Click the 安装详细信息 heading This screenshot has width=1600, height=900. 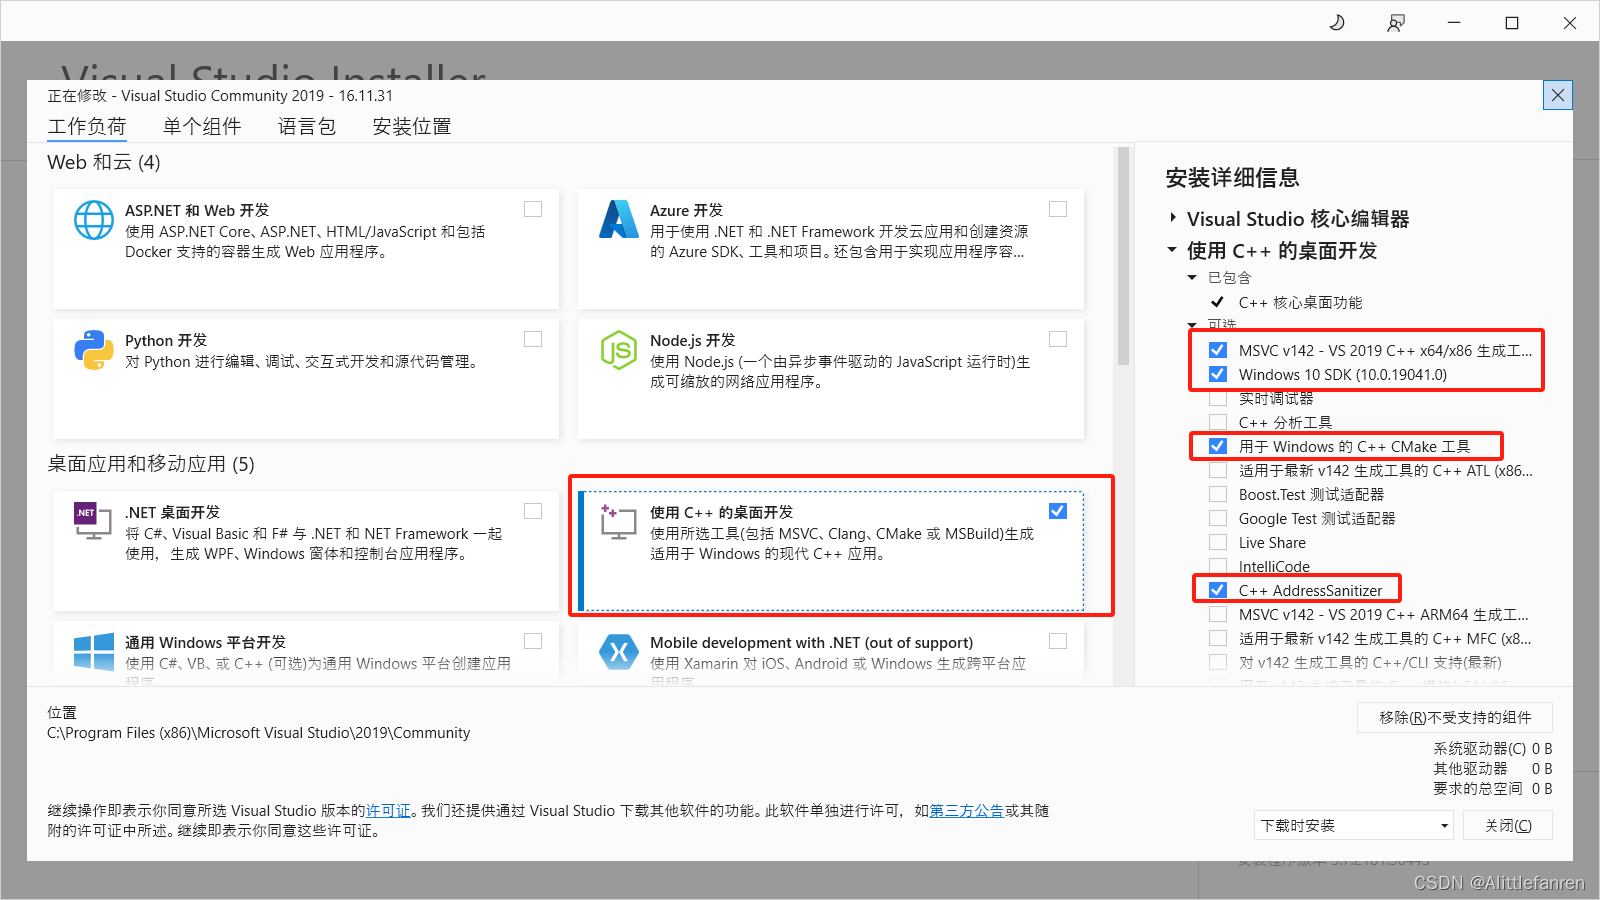[1232, 178]
